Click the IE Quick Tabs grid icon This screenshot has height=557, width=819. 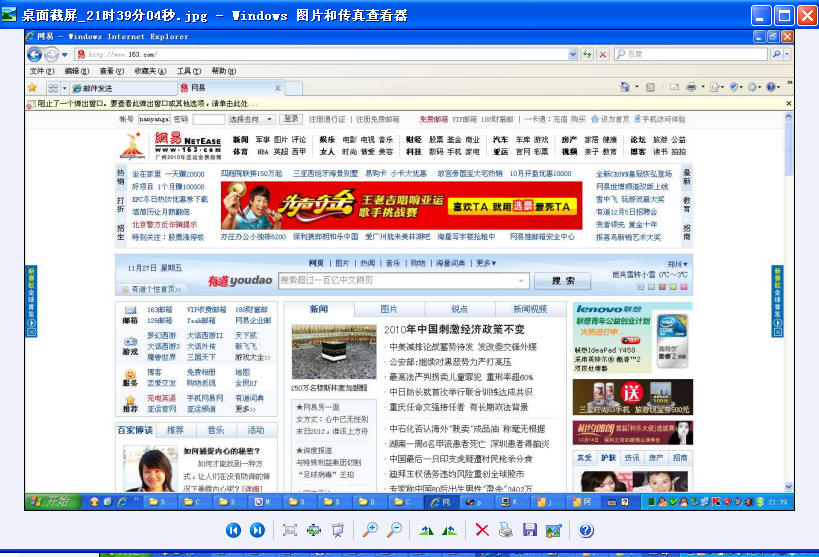click(53, 88)
